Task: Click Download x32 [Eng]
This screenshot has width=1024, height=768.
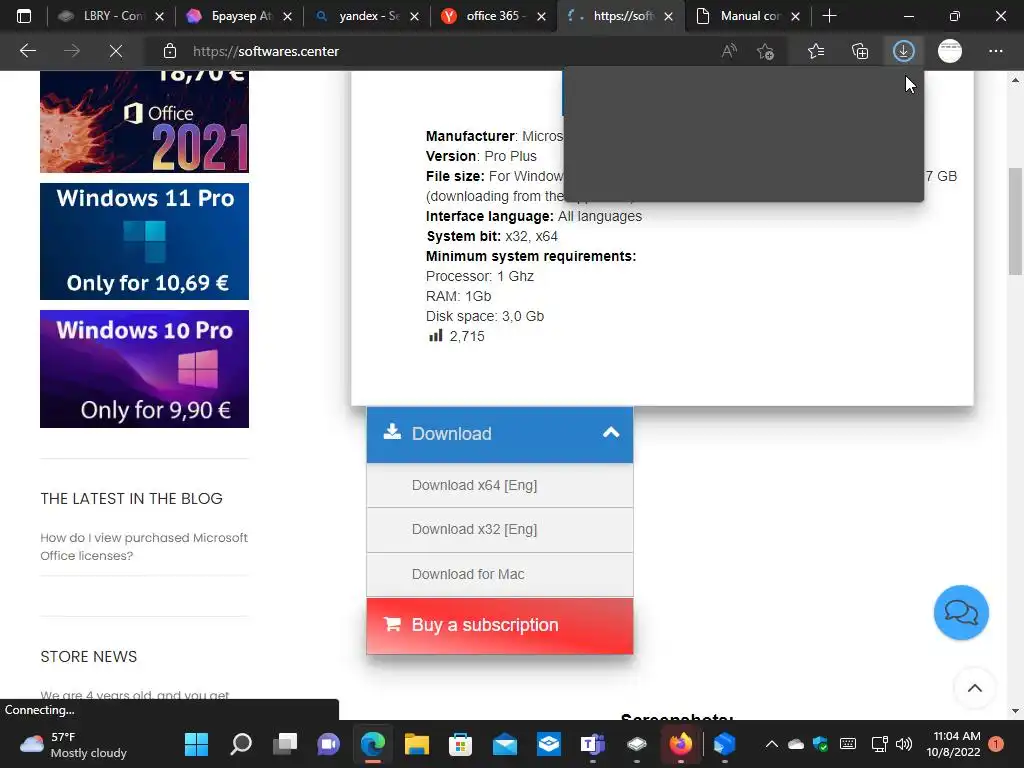Action: coord(500,530)
